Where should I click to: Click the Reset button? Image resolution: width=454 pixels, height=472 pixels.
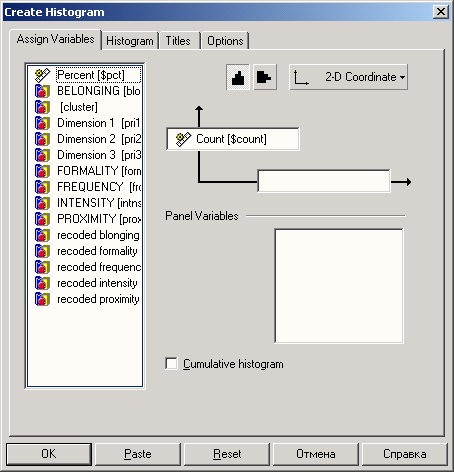coord(227,454)
